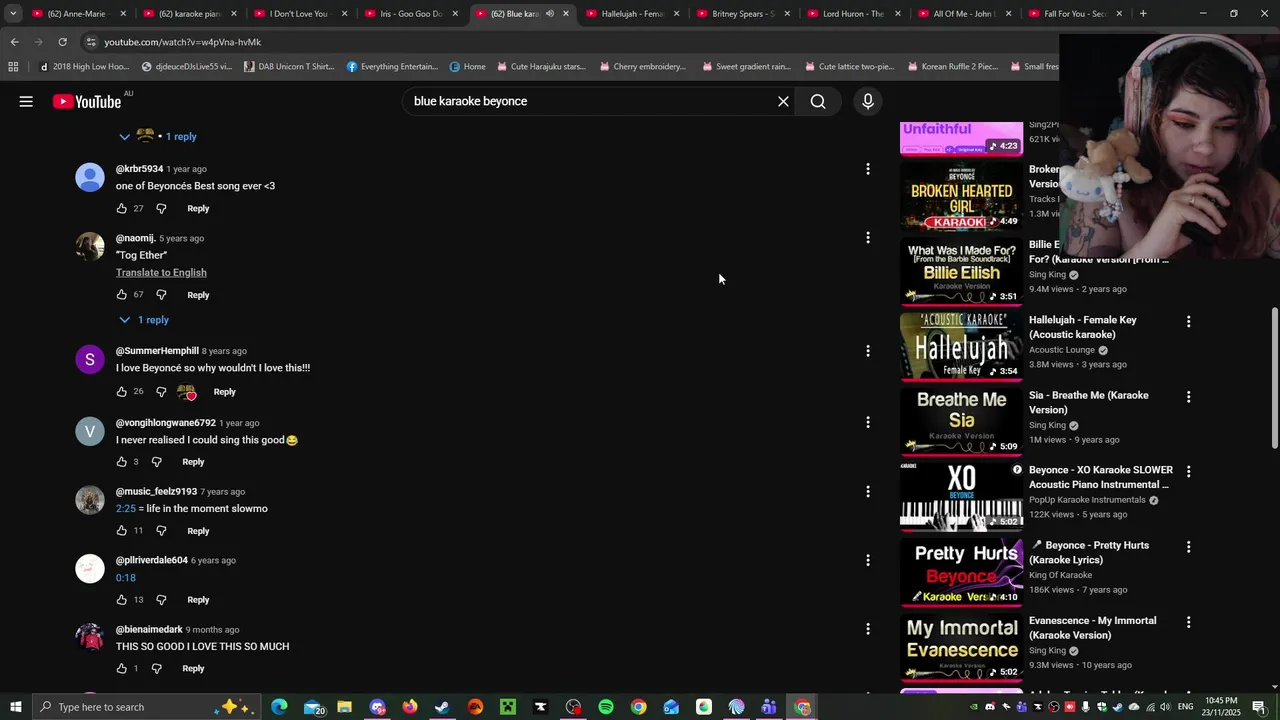The height and width of the screenshot is (720, 1280).
Task: Go back with the browser back arrow
Action: [15, 42]
